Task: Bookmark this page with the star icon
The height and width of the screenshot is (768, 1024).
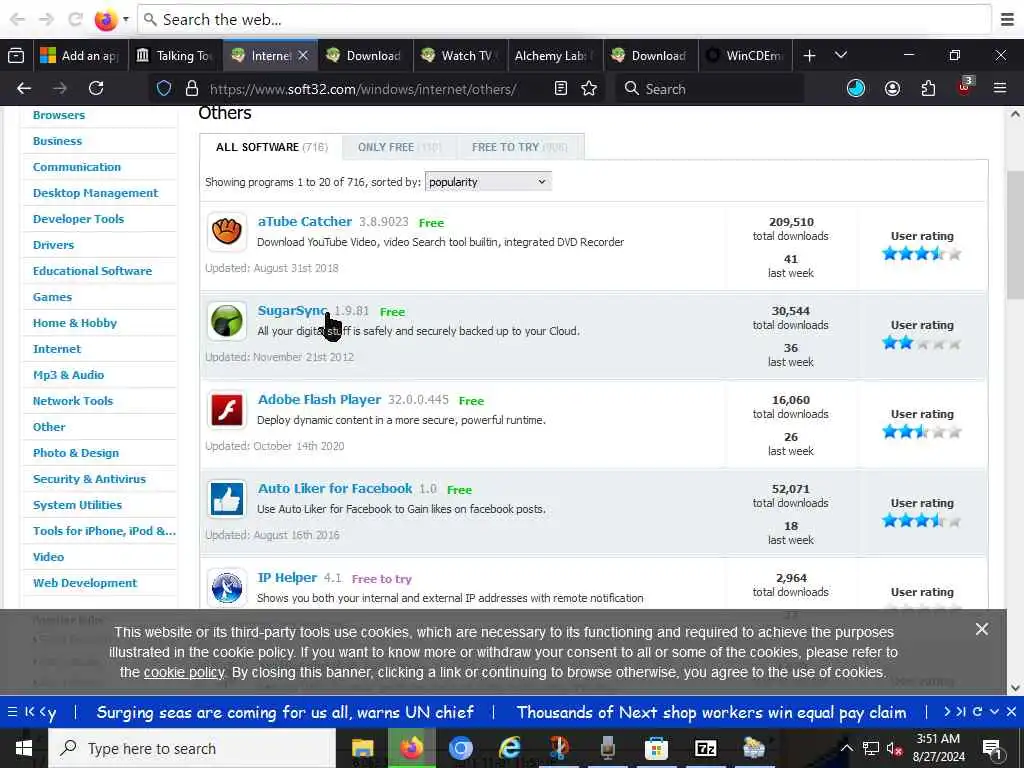Action: [x=589, y=88]
